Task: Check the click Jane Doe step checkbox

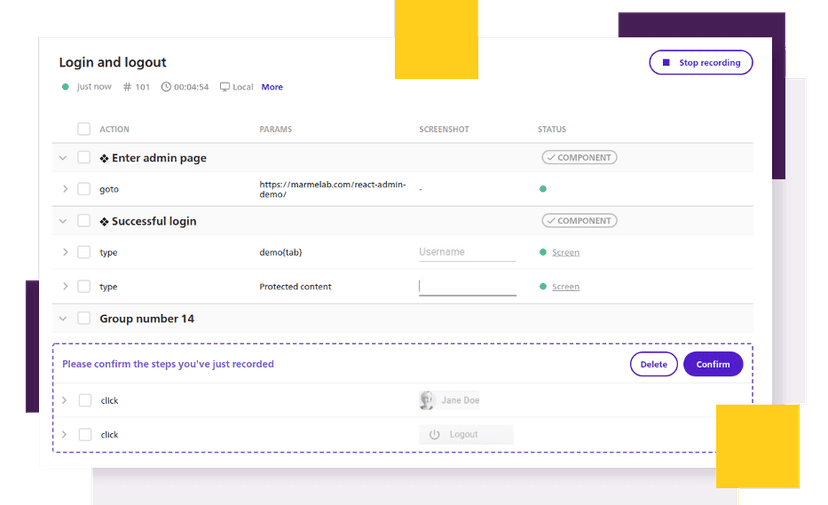Action: tap(85, 400)
